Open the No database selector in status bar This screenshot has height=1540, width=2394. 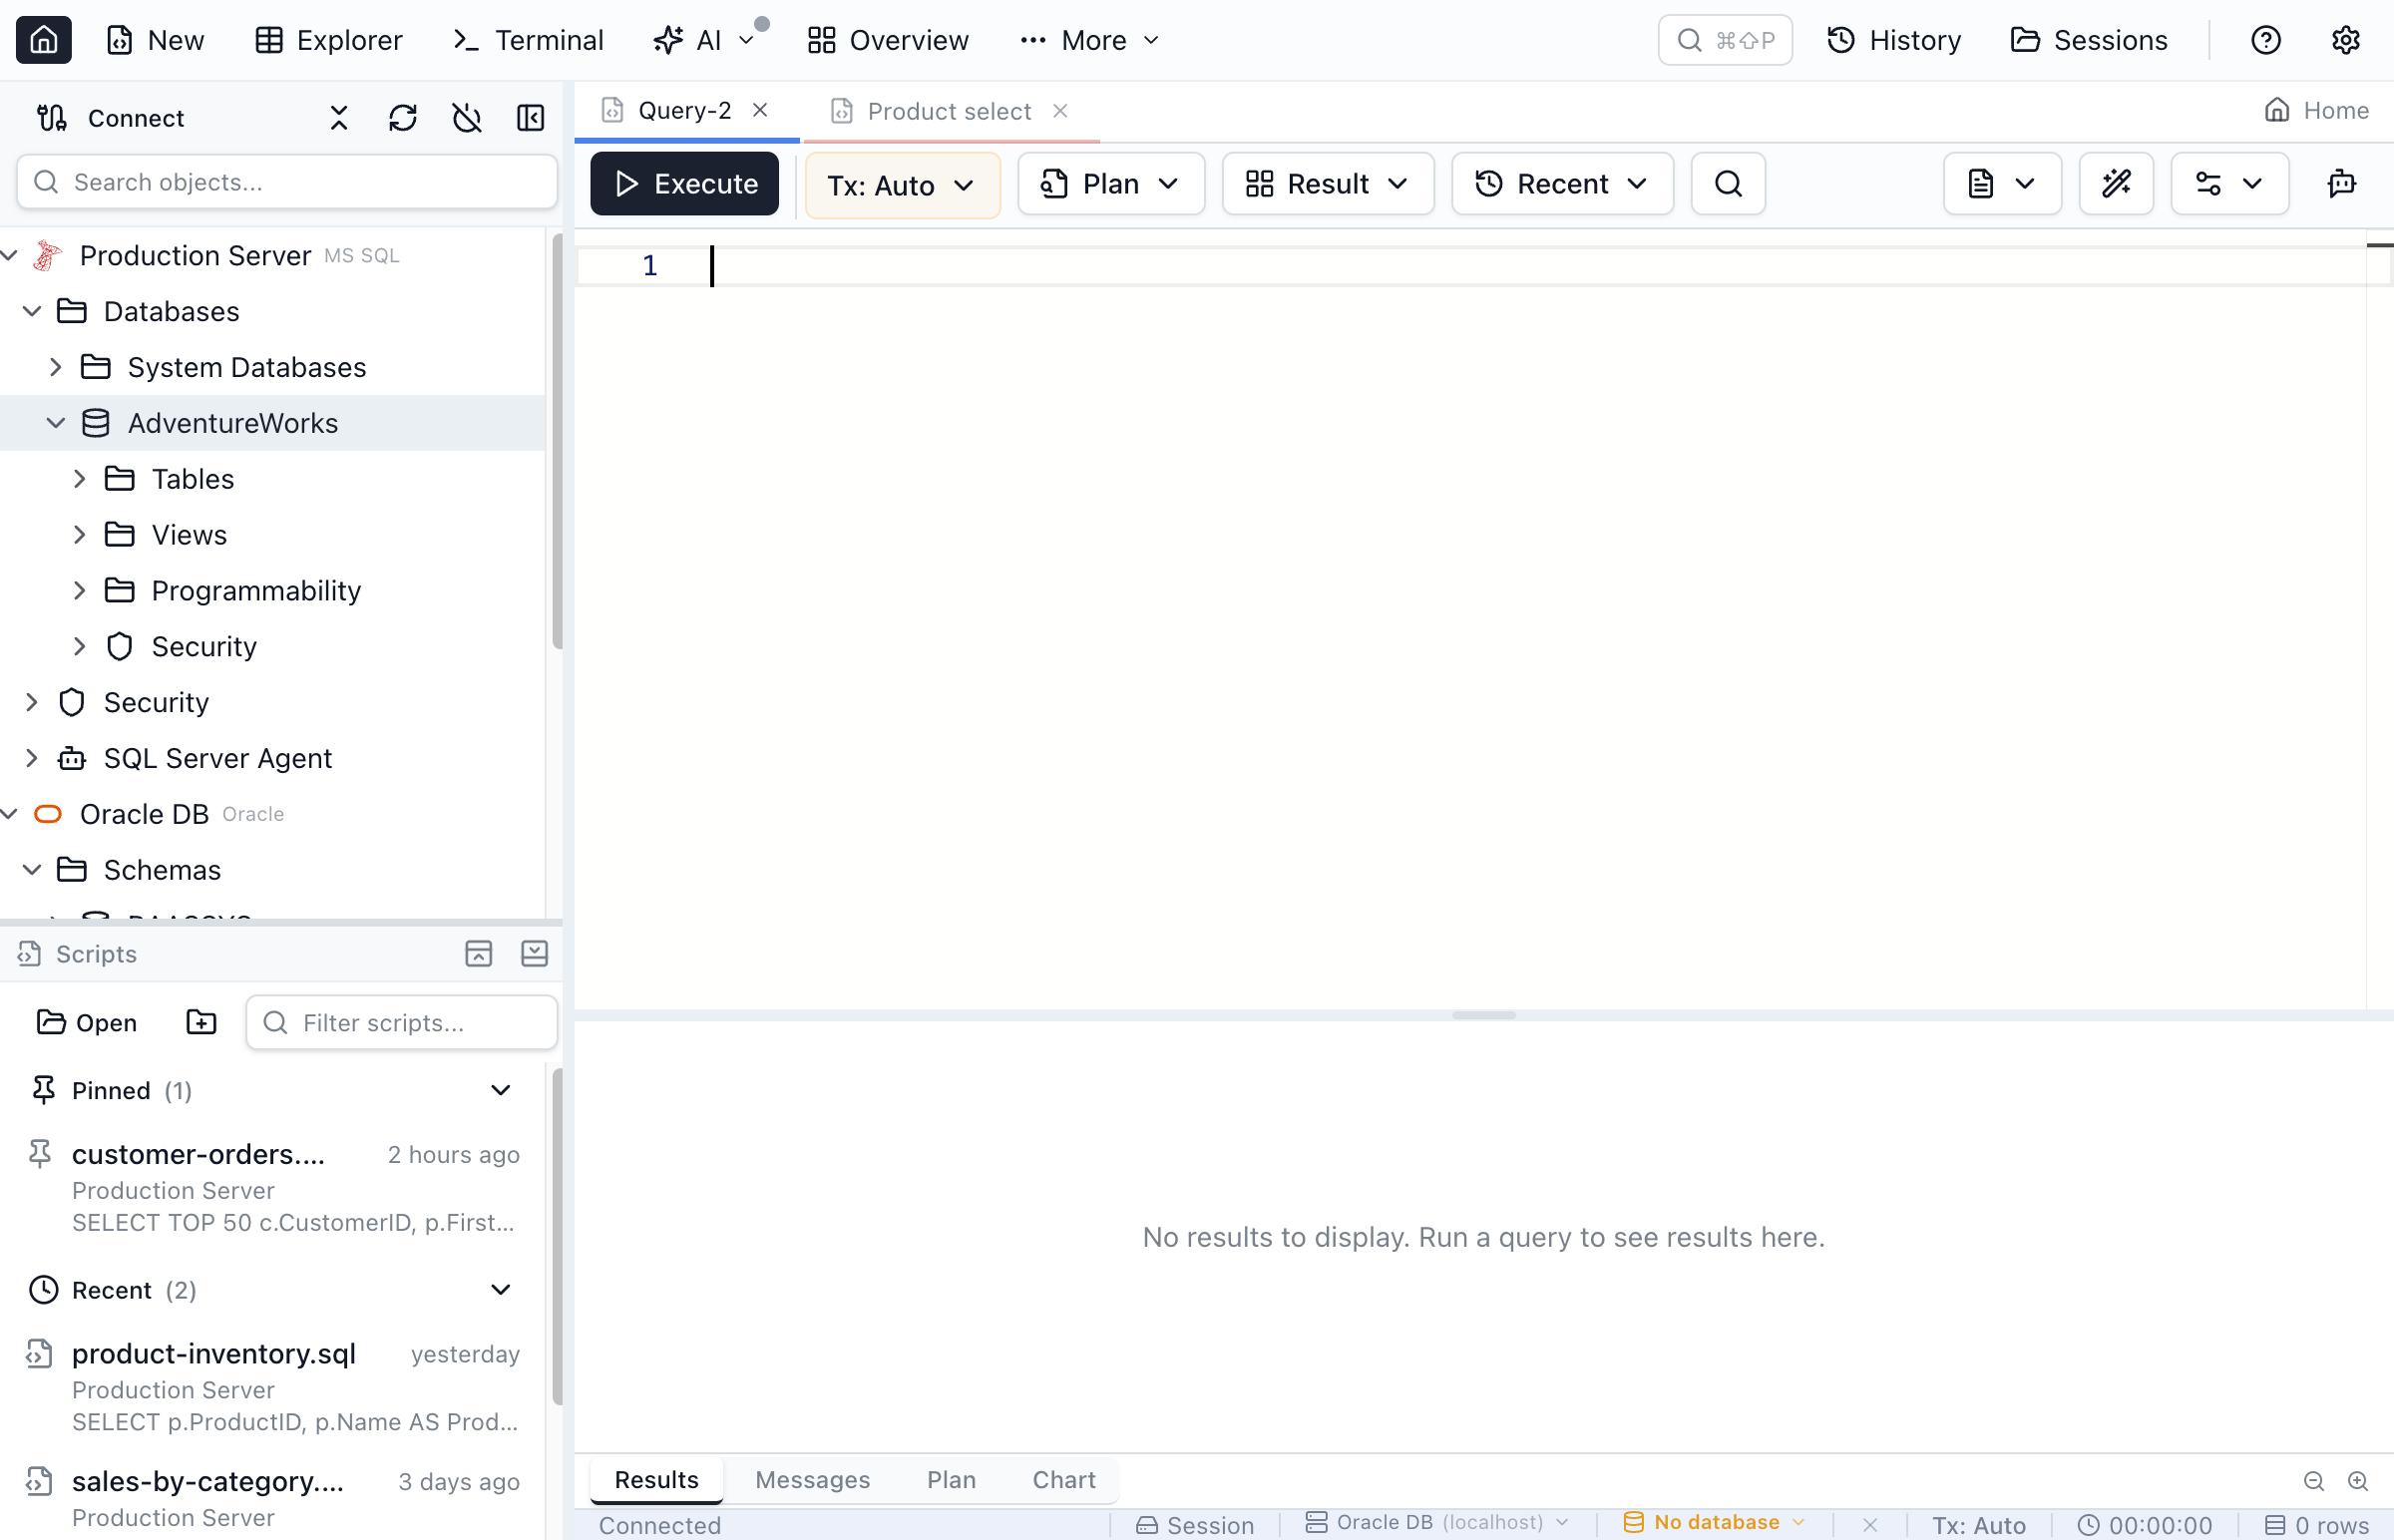1714,1523
